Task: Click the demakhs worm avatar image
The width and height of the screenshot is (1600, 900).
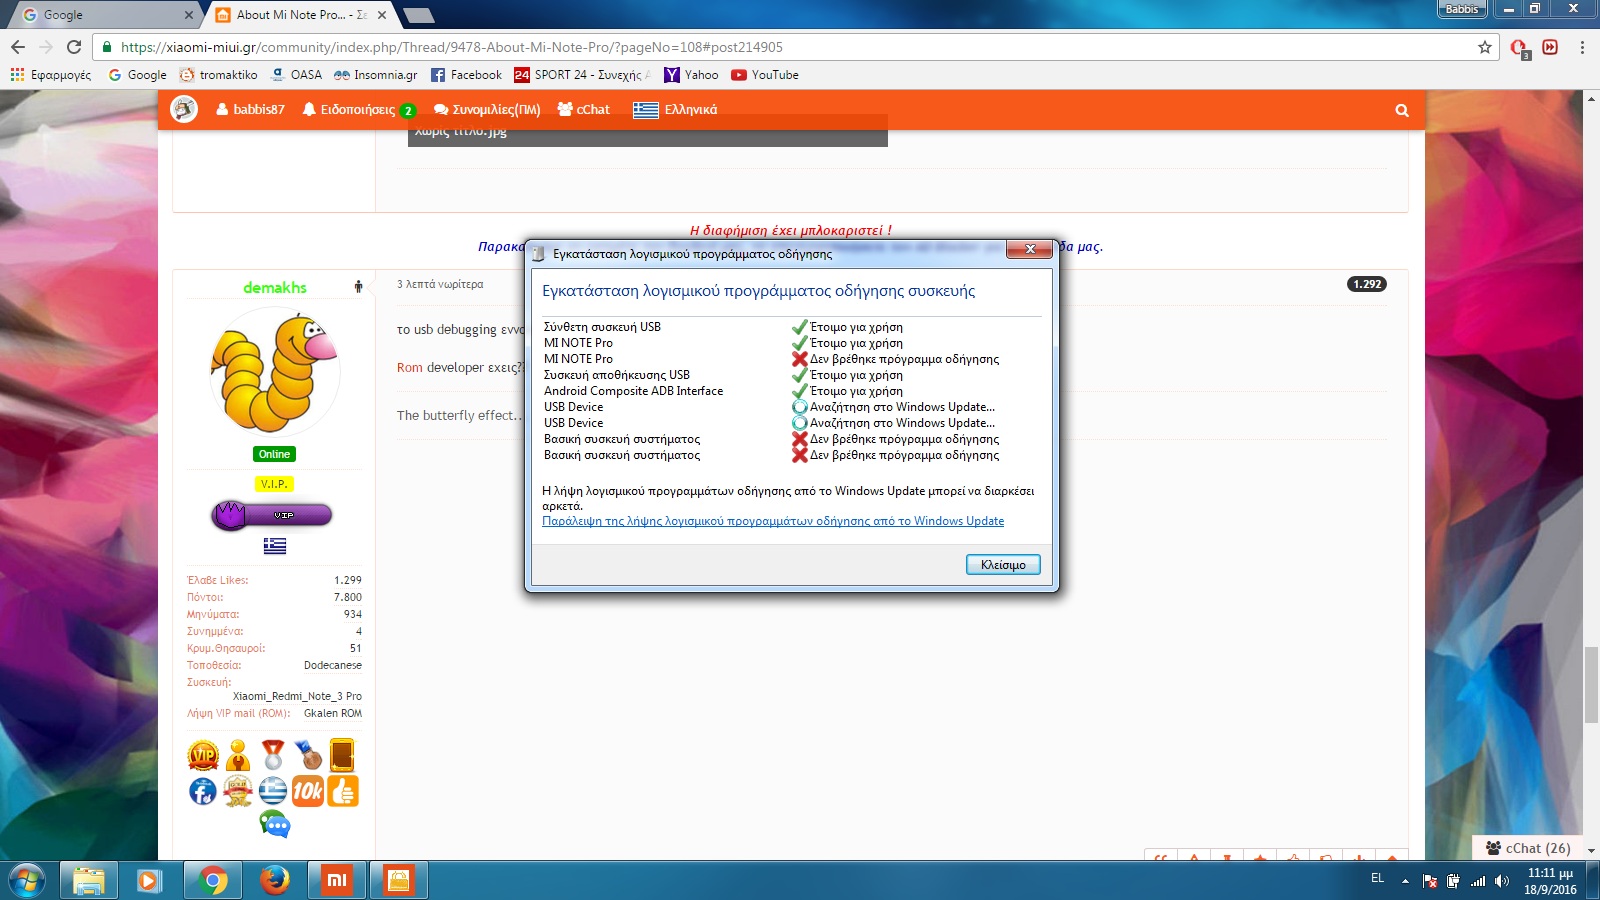Action: [274, 372]
